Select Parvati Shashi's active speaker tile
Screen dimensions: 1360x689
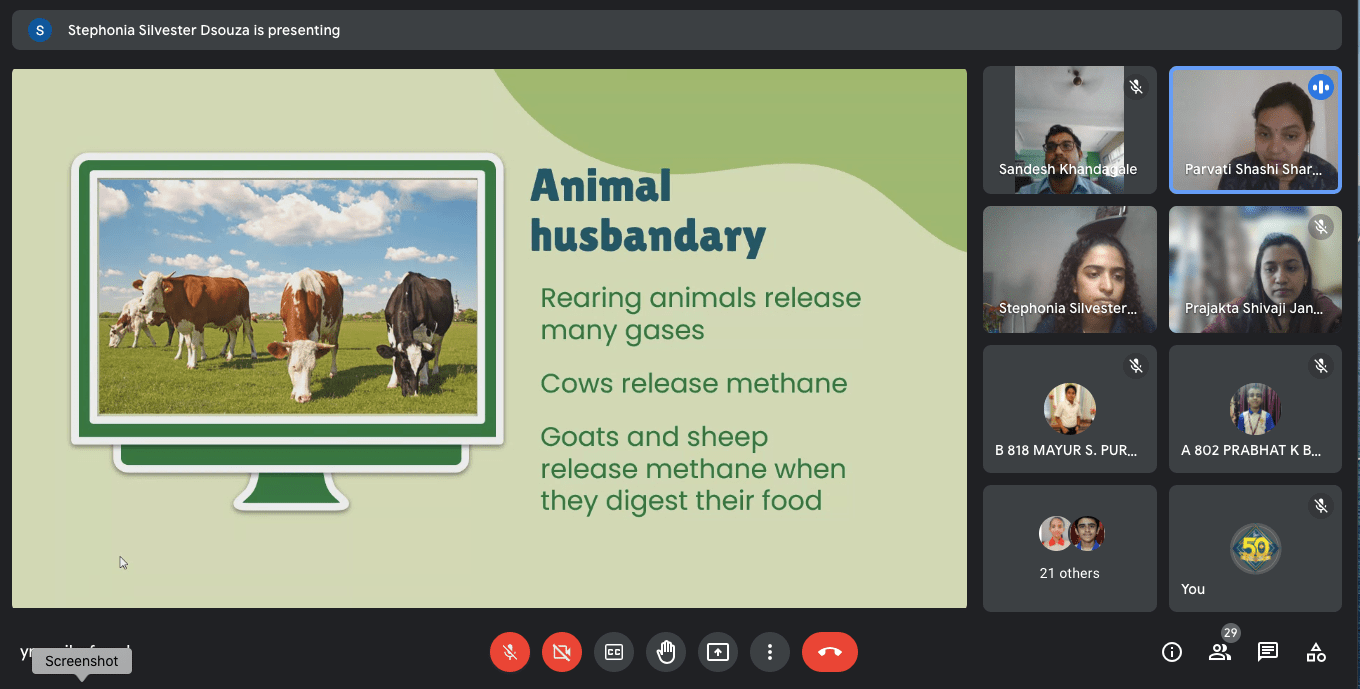(1255, 130)
